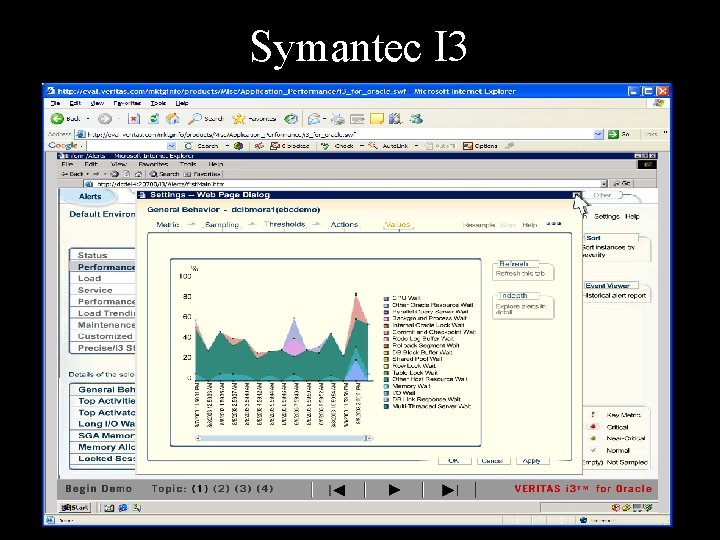Open the inner Alerts window address dropdown
720x540 pixels.
[x=604, y=184]
